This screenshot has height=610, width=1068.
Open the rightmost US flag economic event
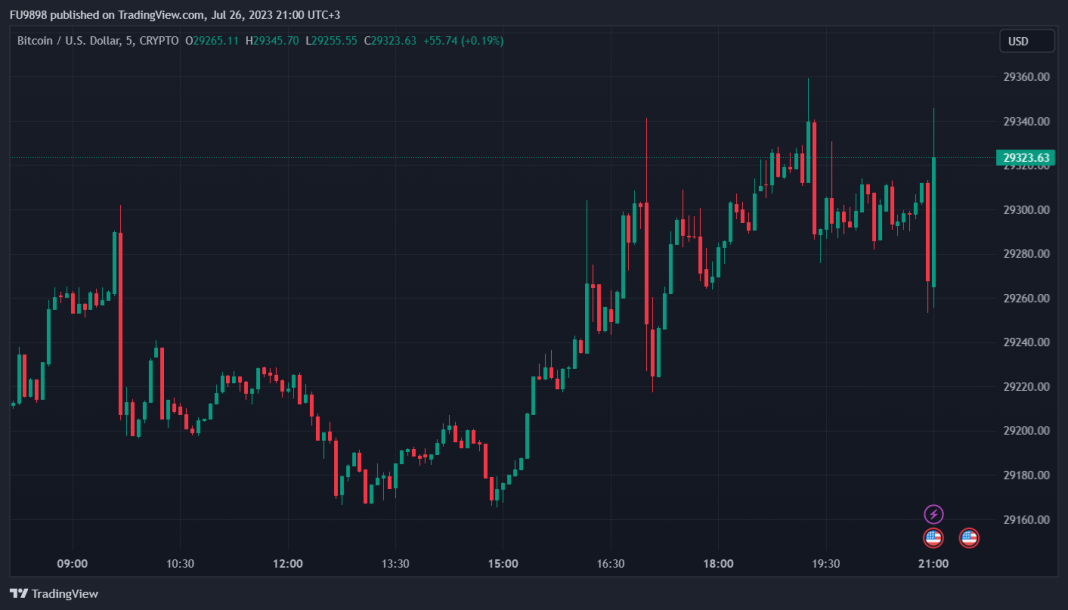click(969, 538)
